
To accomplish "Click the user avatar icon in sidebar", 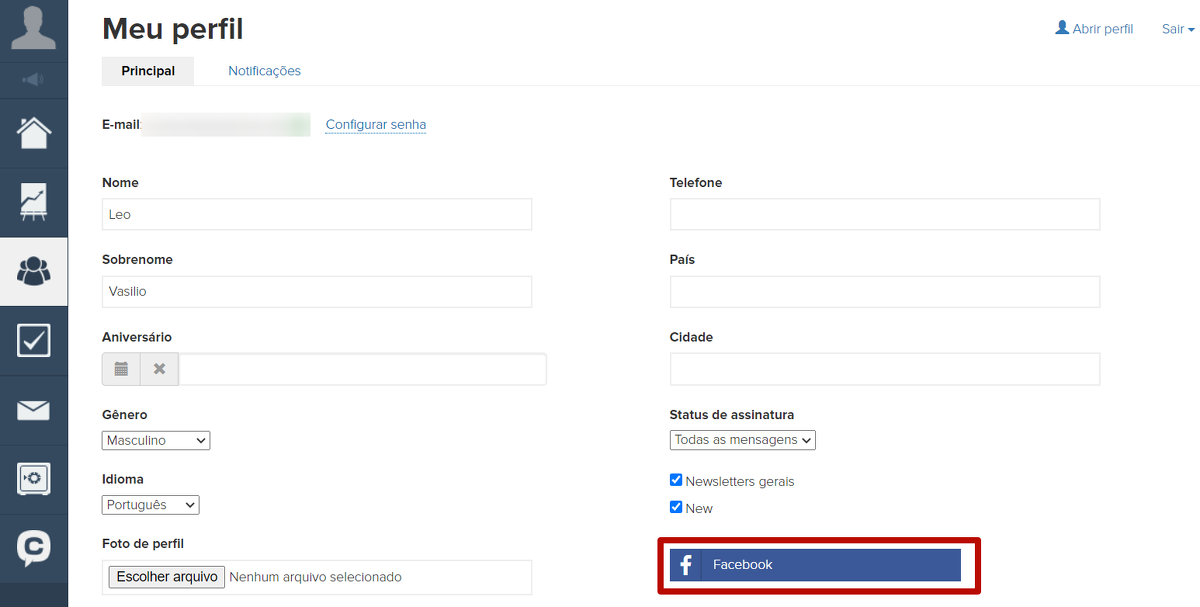I will click(33, 28).
